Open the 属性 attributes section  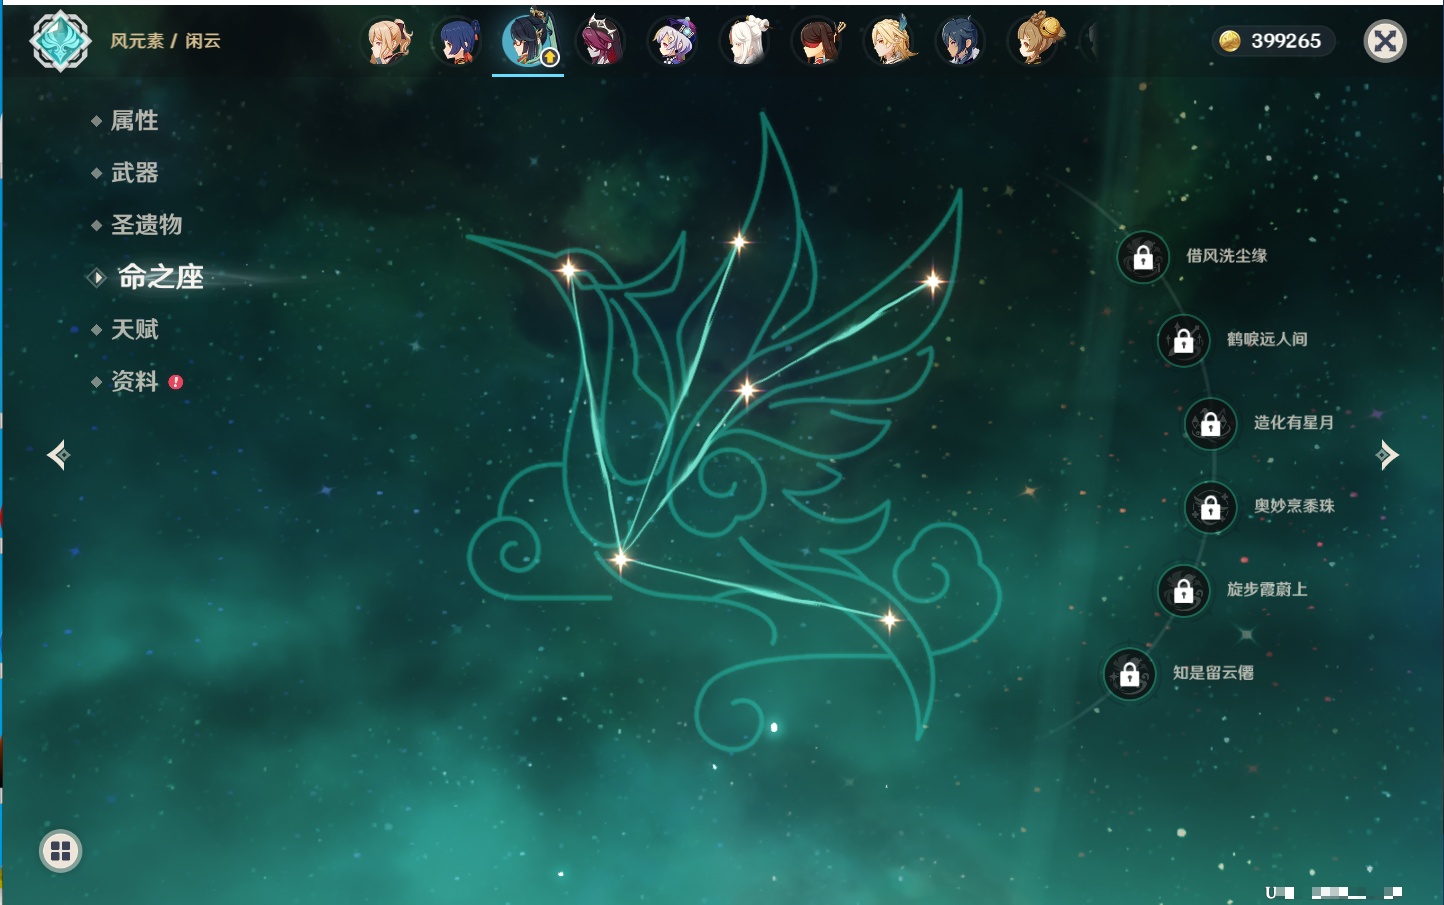(x=134, y=121)
